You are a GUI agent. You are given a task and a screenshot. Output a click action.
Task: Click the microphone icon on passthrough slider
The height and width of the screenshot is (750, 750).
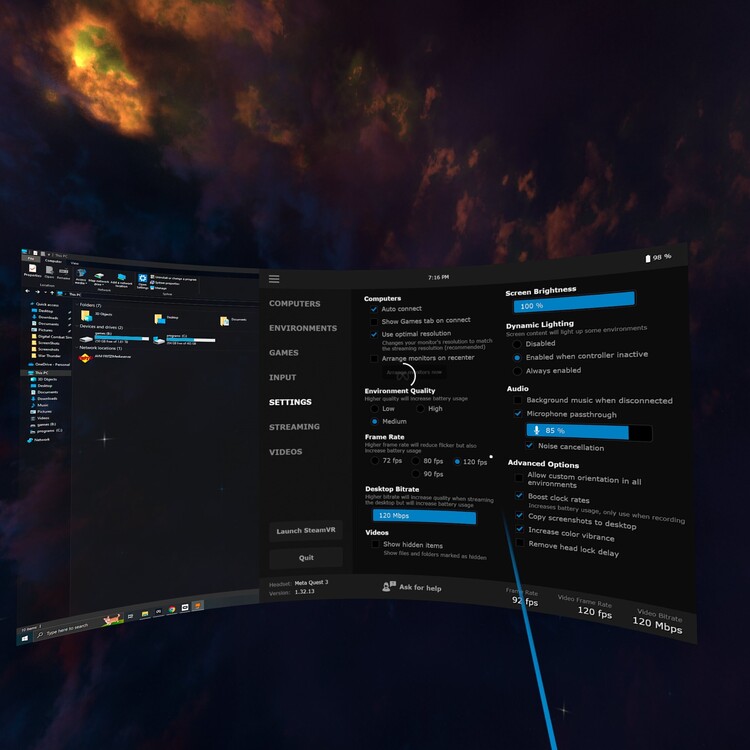(x=537, y=430)
